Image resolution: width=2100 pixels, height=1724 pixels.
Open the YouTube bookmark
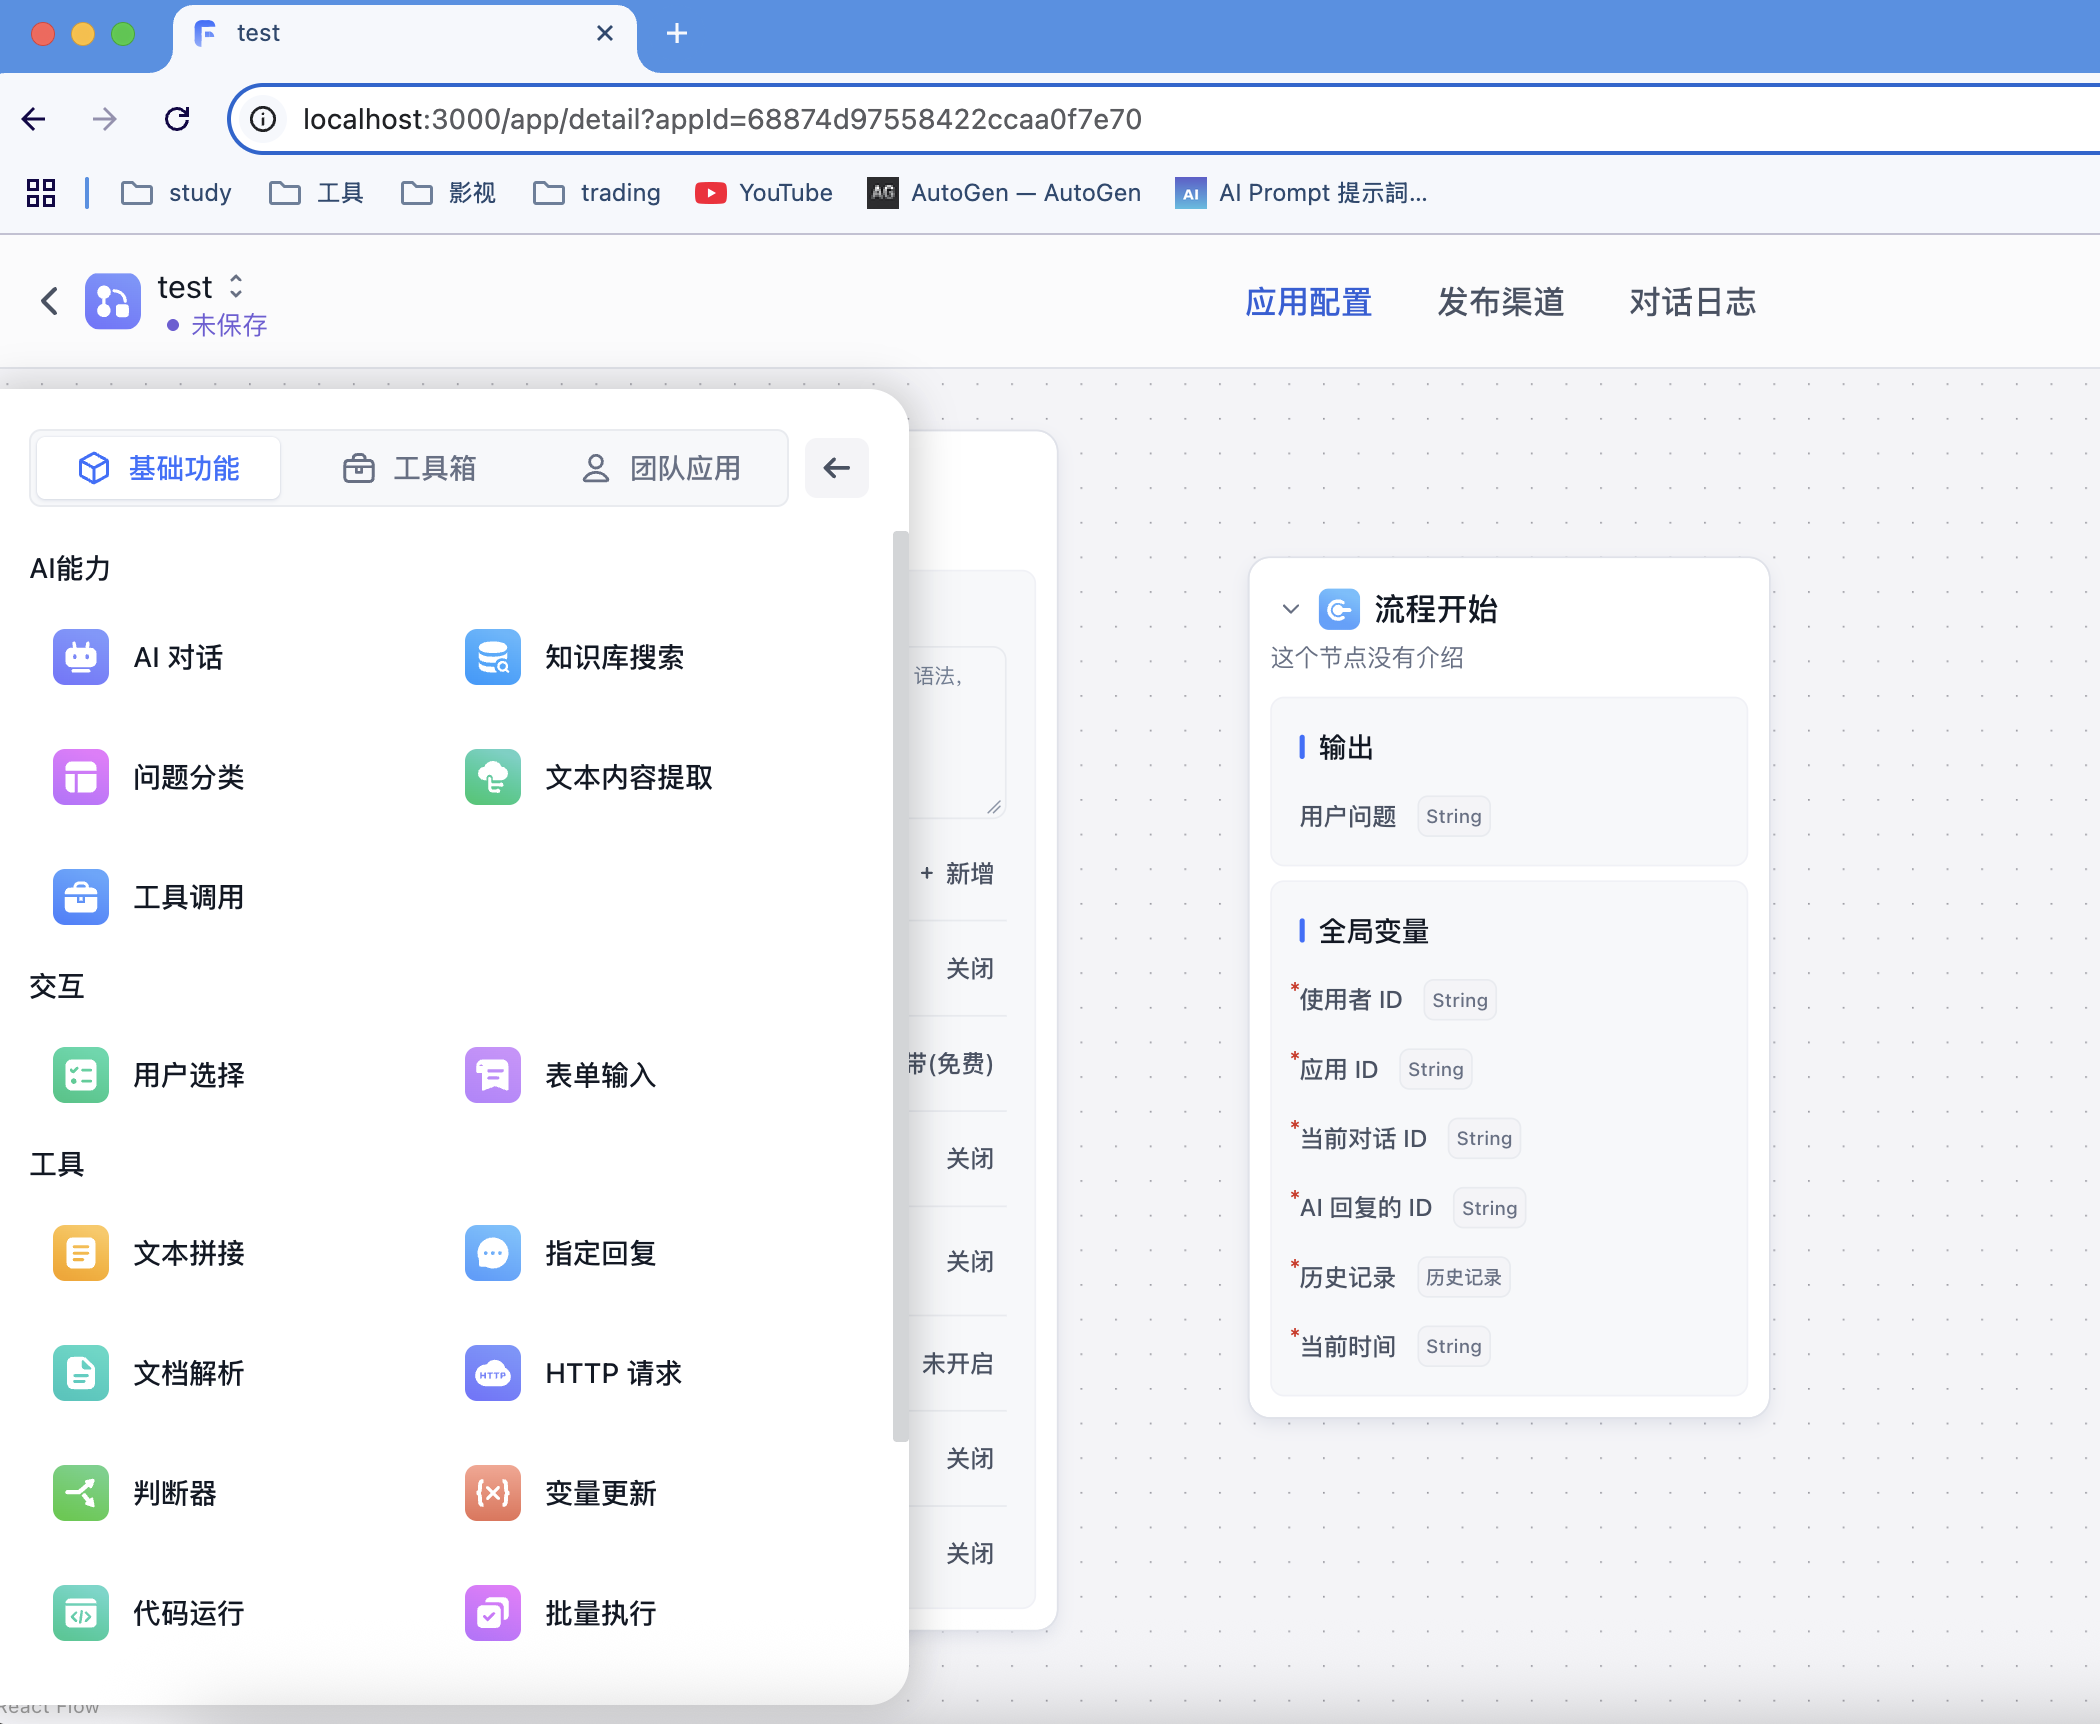pos(764,193)
